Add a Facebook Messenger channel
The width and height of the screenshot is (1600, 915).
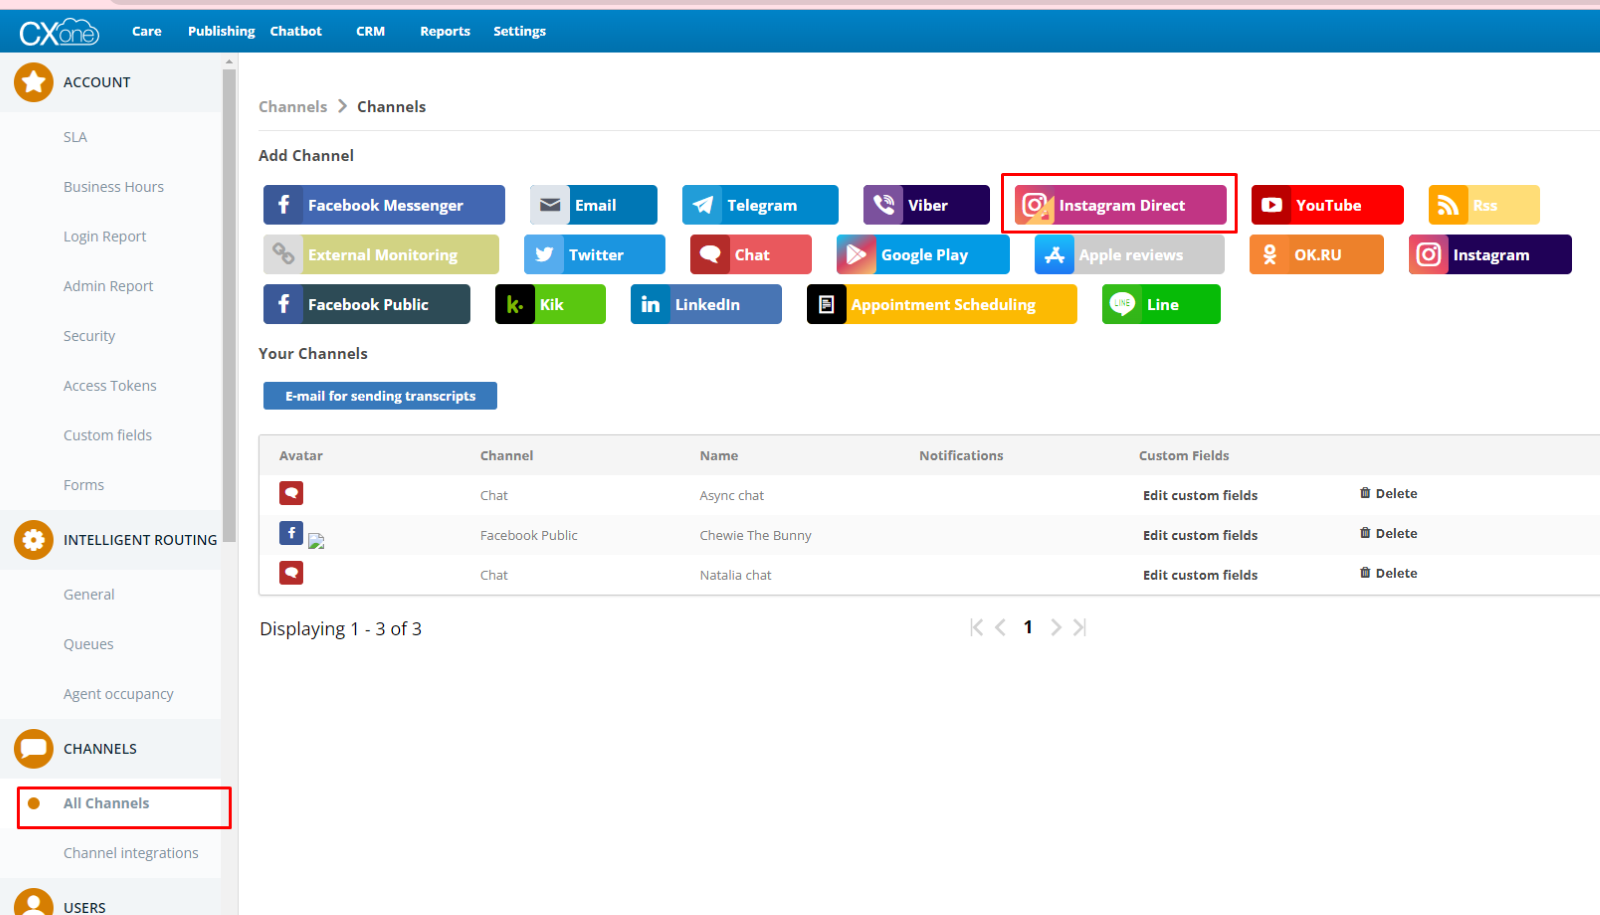point(384,205)
